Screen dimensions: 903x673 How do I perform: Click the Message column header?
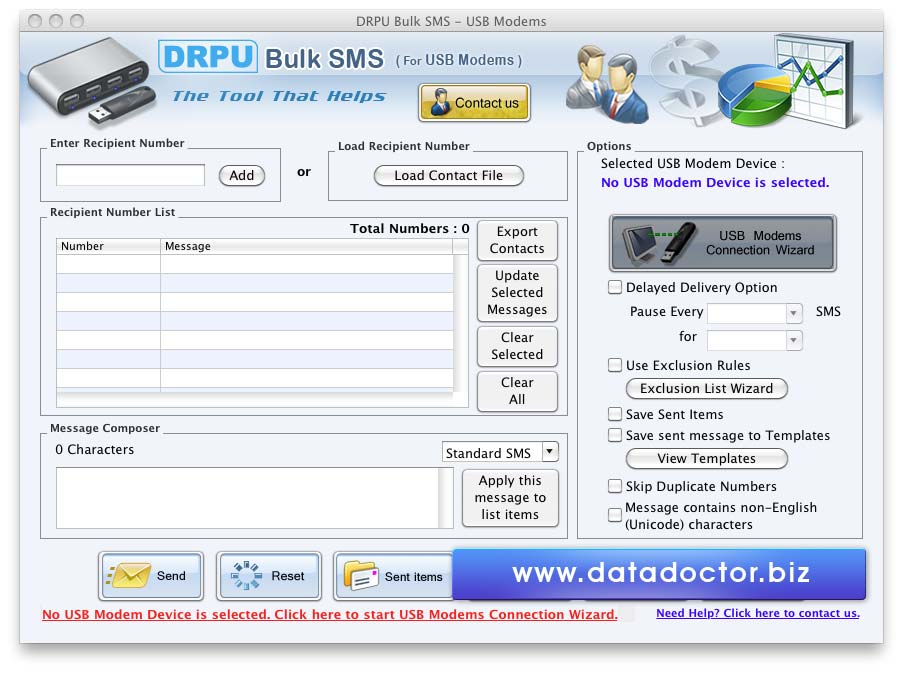[306, 246]
